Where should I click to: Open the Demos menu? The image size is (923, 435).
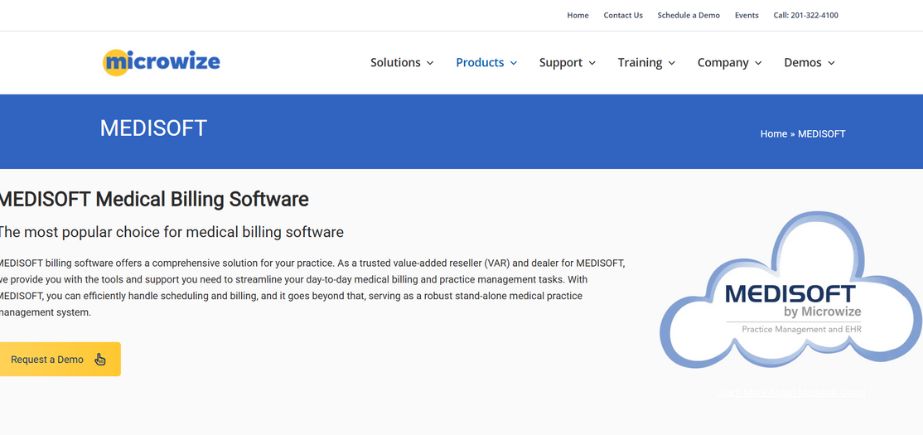pyautogui.click(x=809, y=62)
